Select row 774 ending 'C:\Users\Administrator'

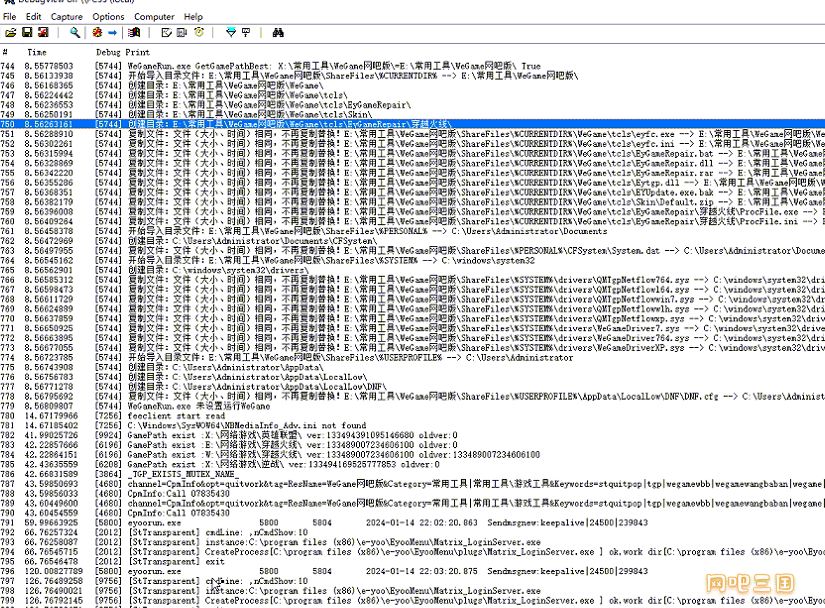412,358
